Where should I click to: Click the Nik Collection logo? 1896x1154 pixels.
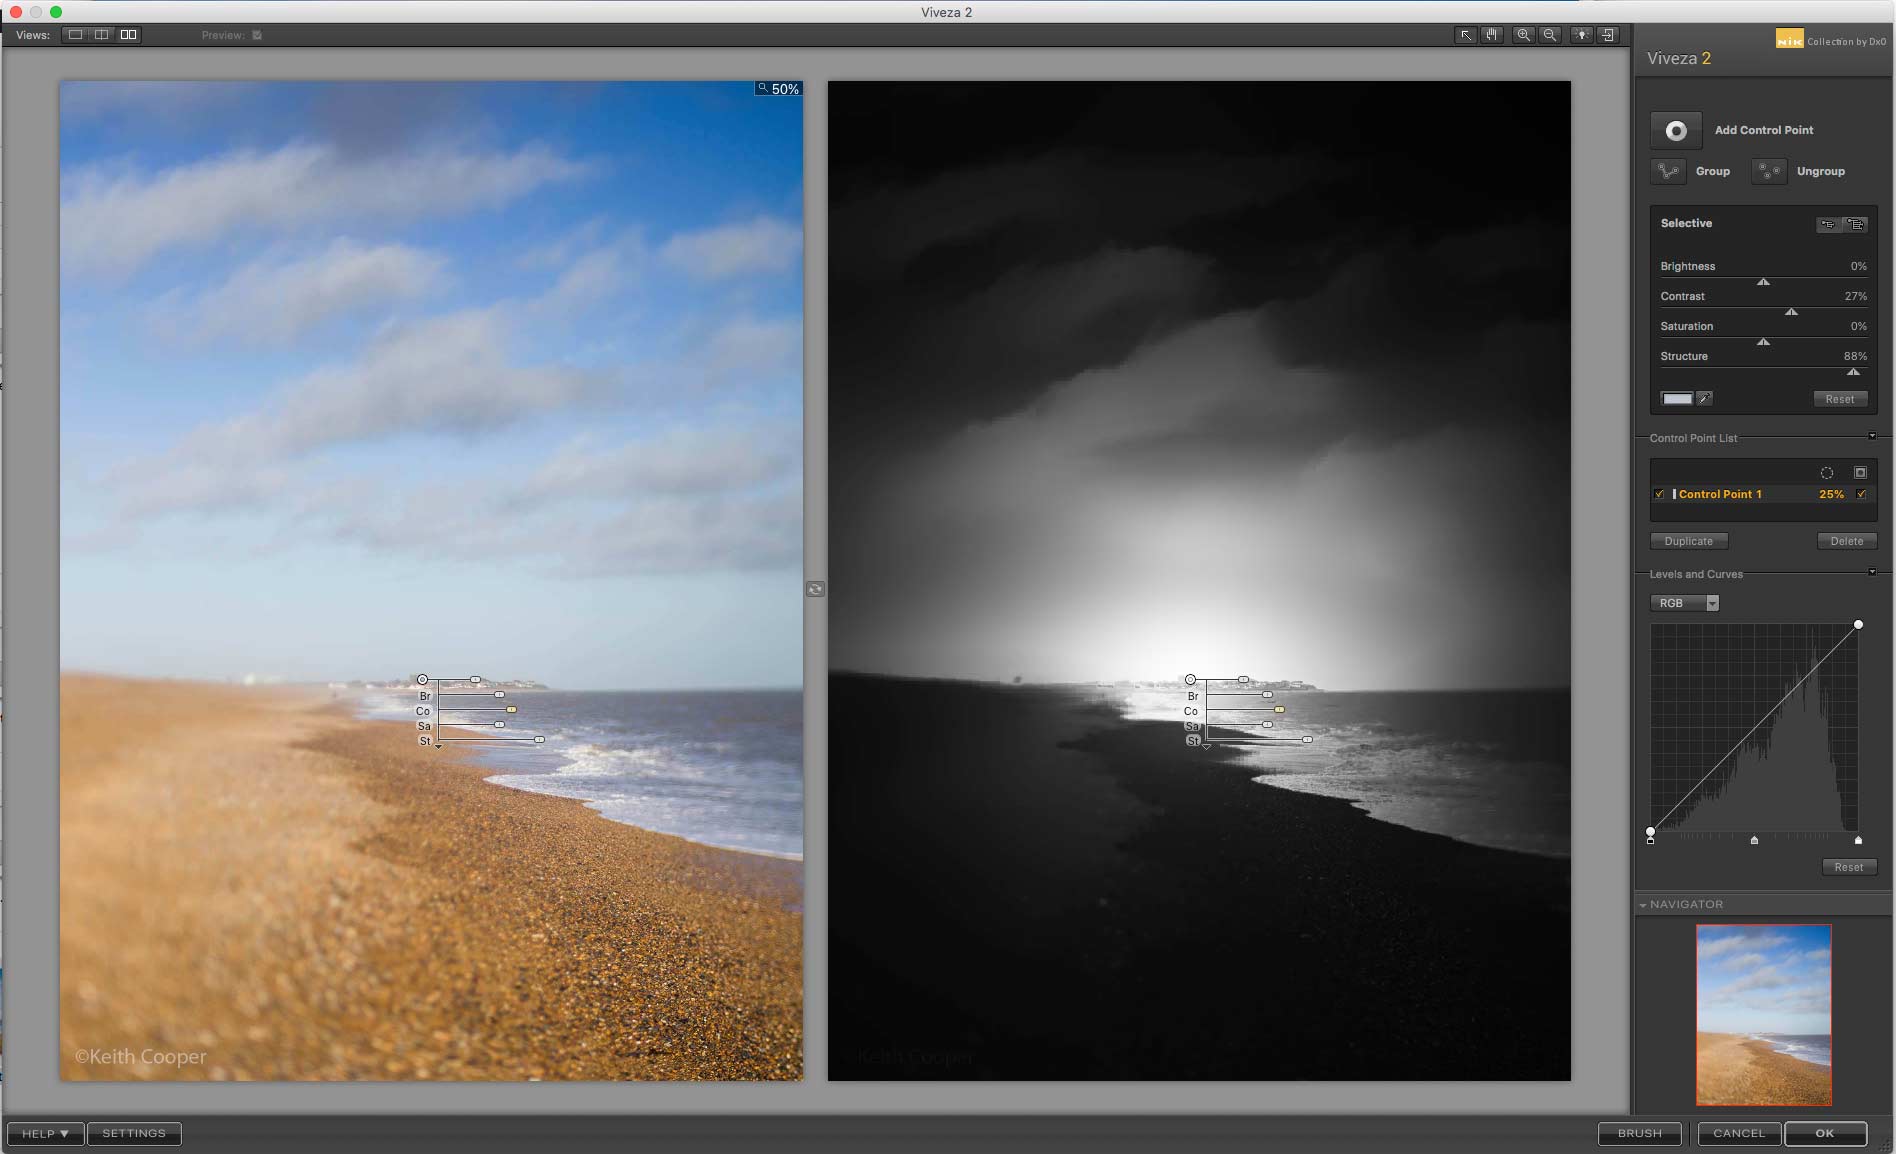click(1789, 38)
